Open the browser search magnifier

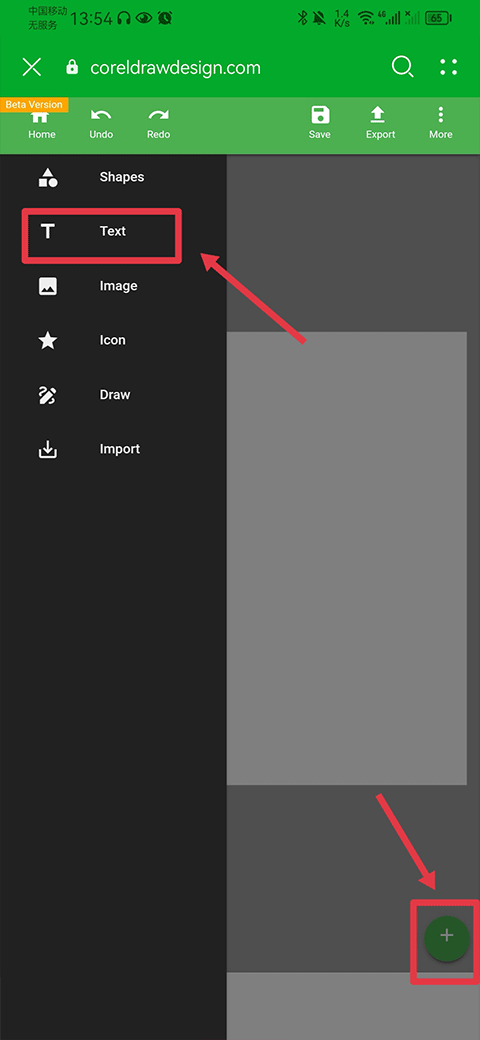402,67
